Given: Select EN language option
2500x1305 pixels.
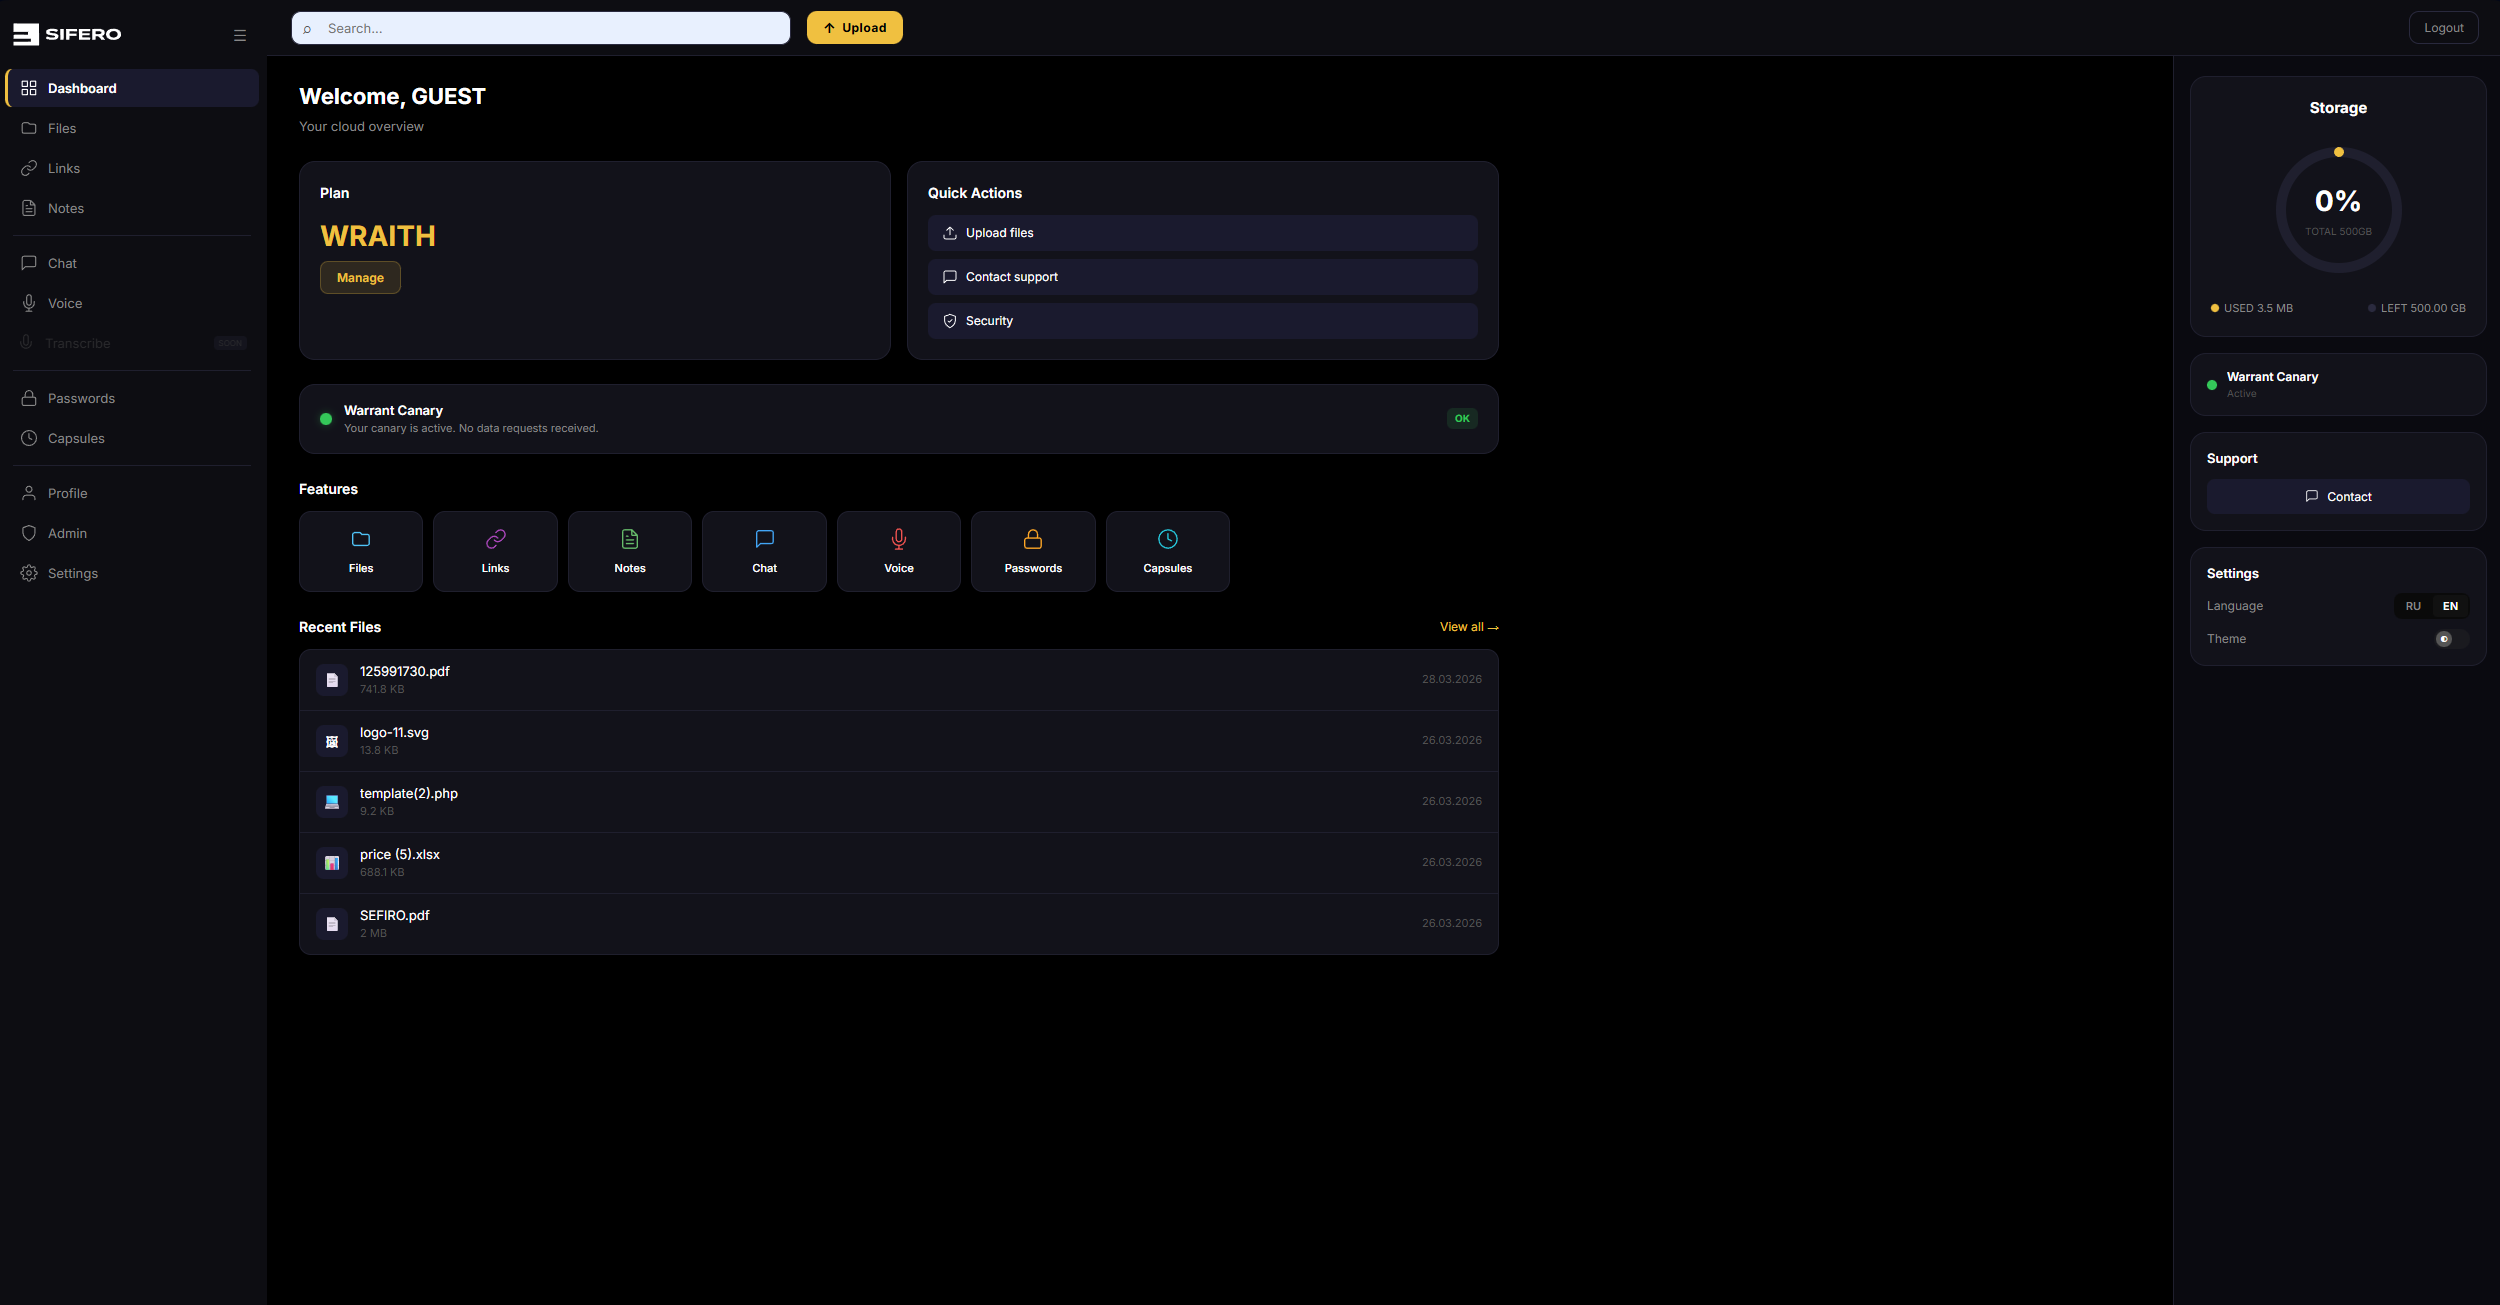Looking at the screenshot, I should pyautogui.click(x=2450, y=606).
